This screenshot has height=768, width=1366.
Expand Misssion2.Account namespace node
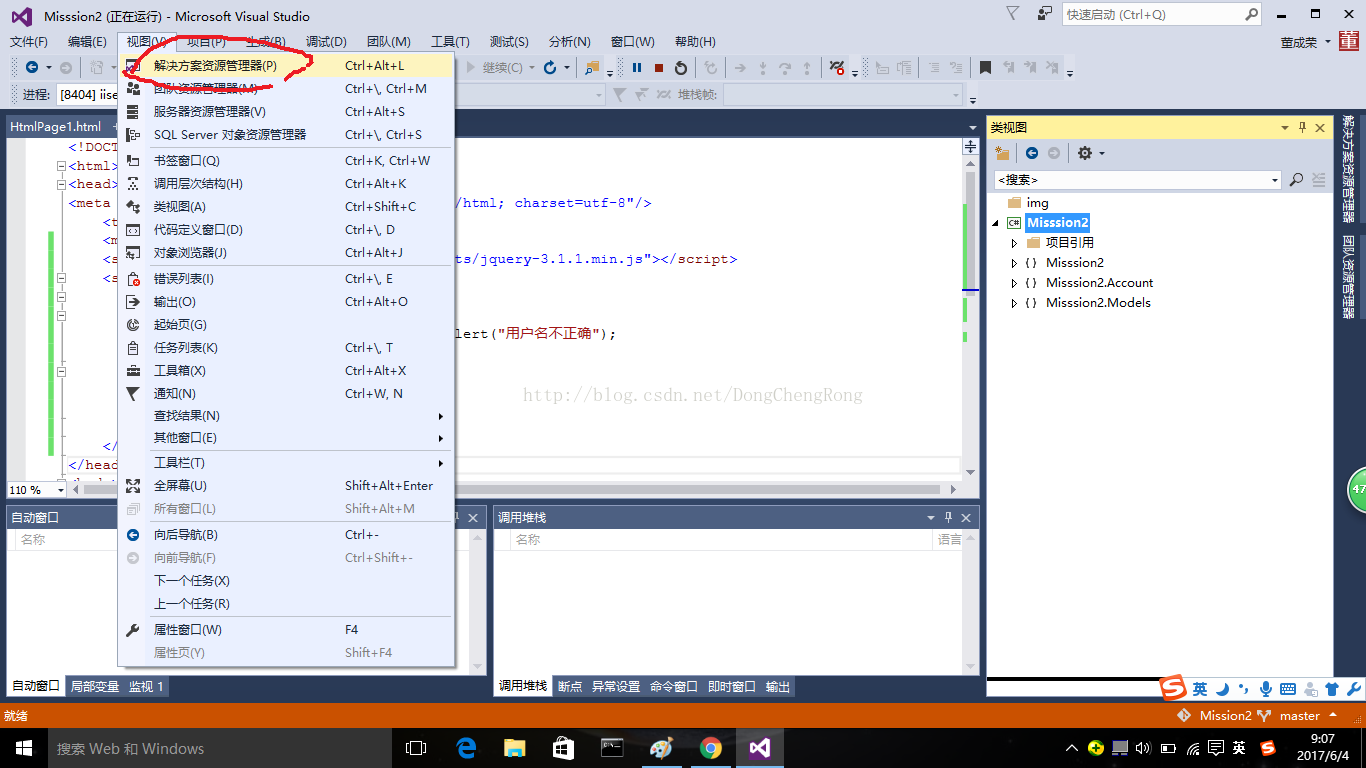pyautogui.click(x=1014, y=283)
